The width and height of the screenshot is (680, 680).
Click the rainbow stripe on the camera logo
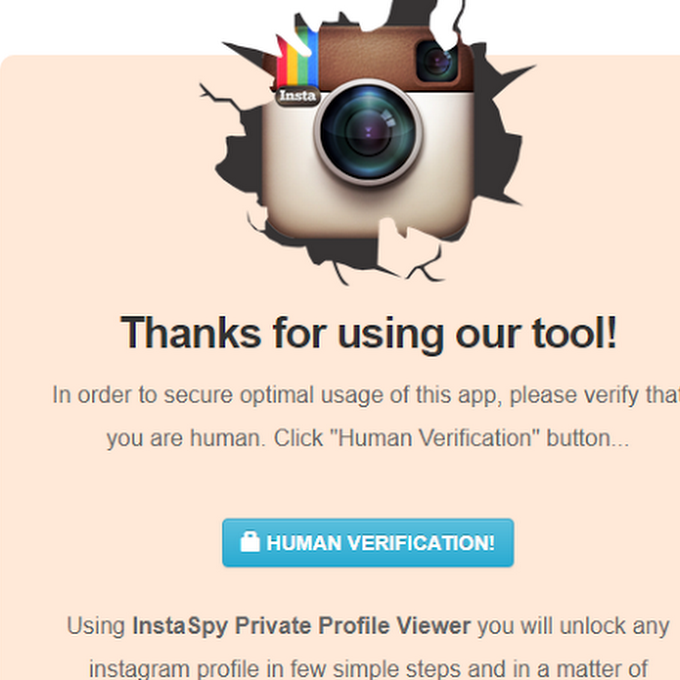[297, 59]
